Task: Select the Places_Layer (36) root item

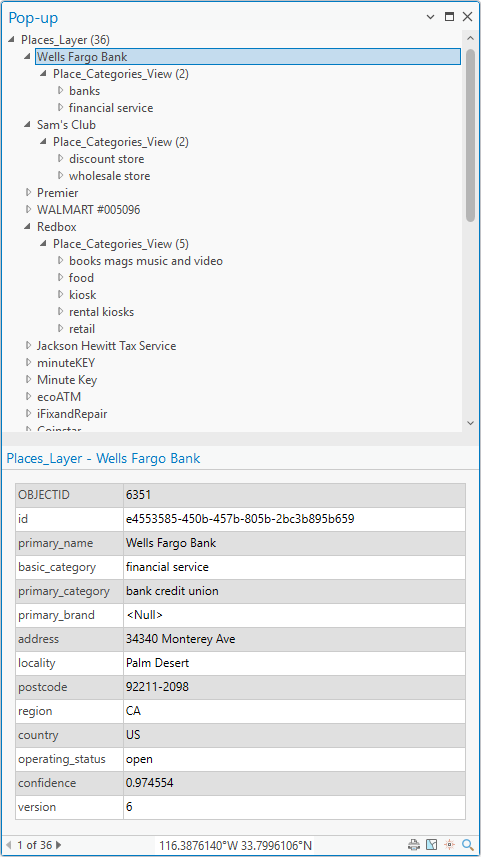Action: pos(65,39)
